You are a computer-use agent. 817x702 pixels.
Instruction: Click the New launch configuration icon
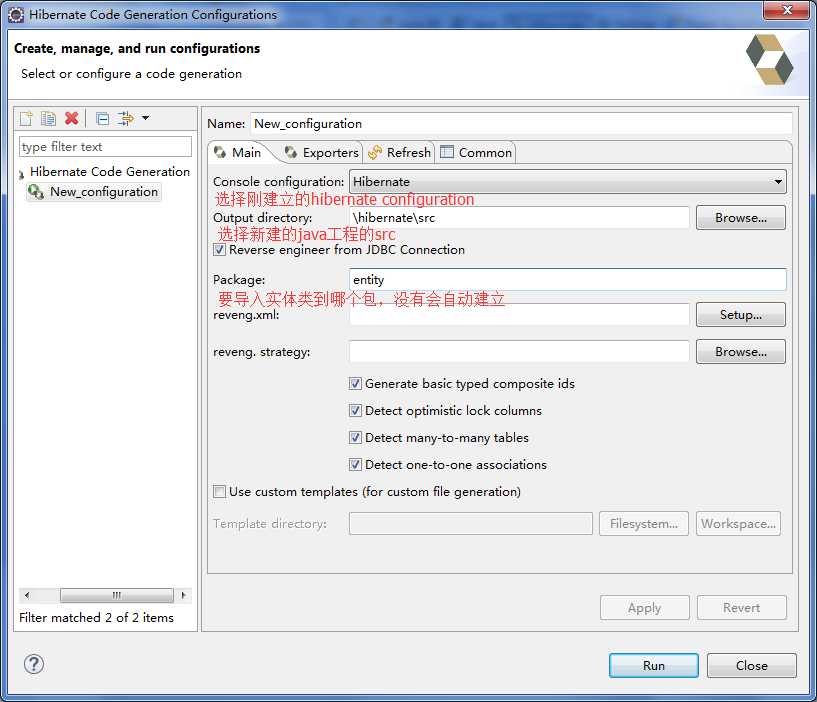[26, 118]
